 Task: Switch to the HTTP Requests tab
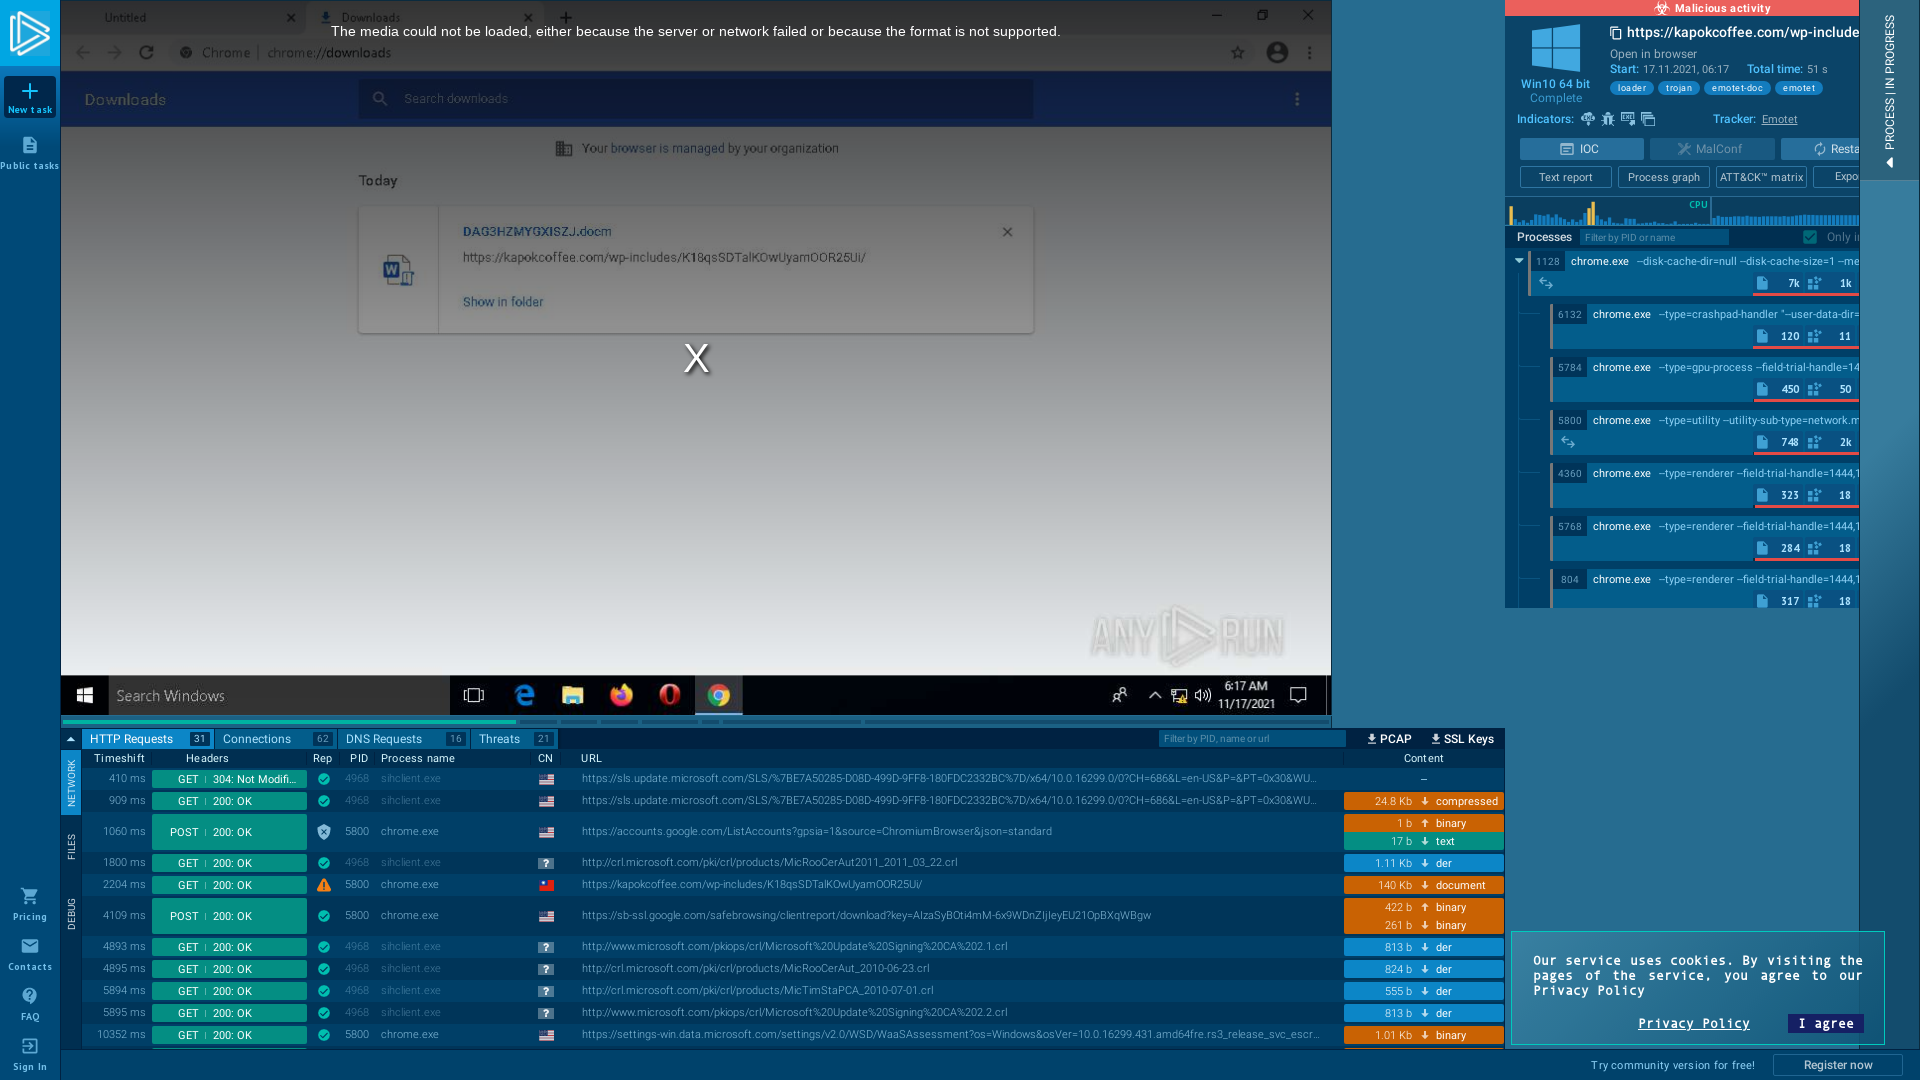click(146, 739)
